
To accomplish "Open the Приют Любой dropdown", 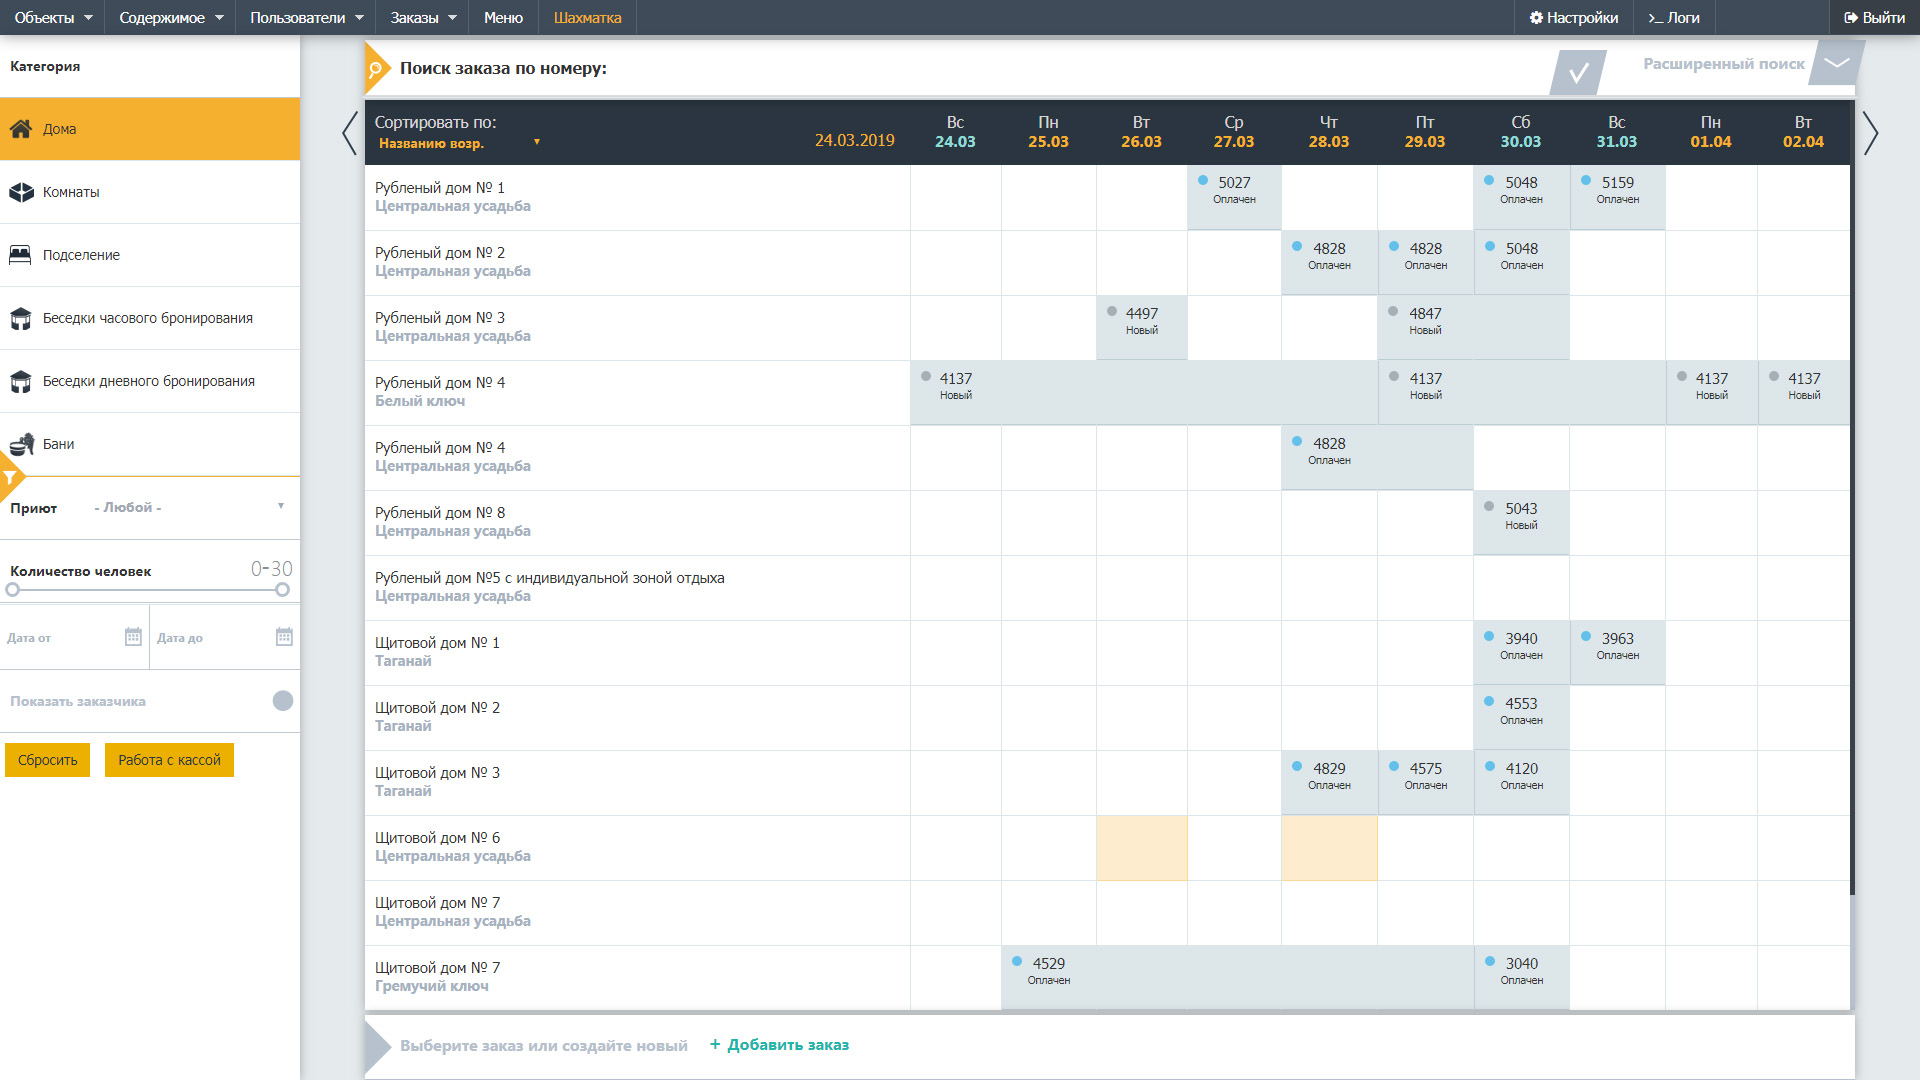I will (188, 507).
